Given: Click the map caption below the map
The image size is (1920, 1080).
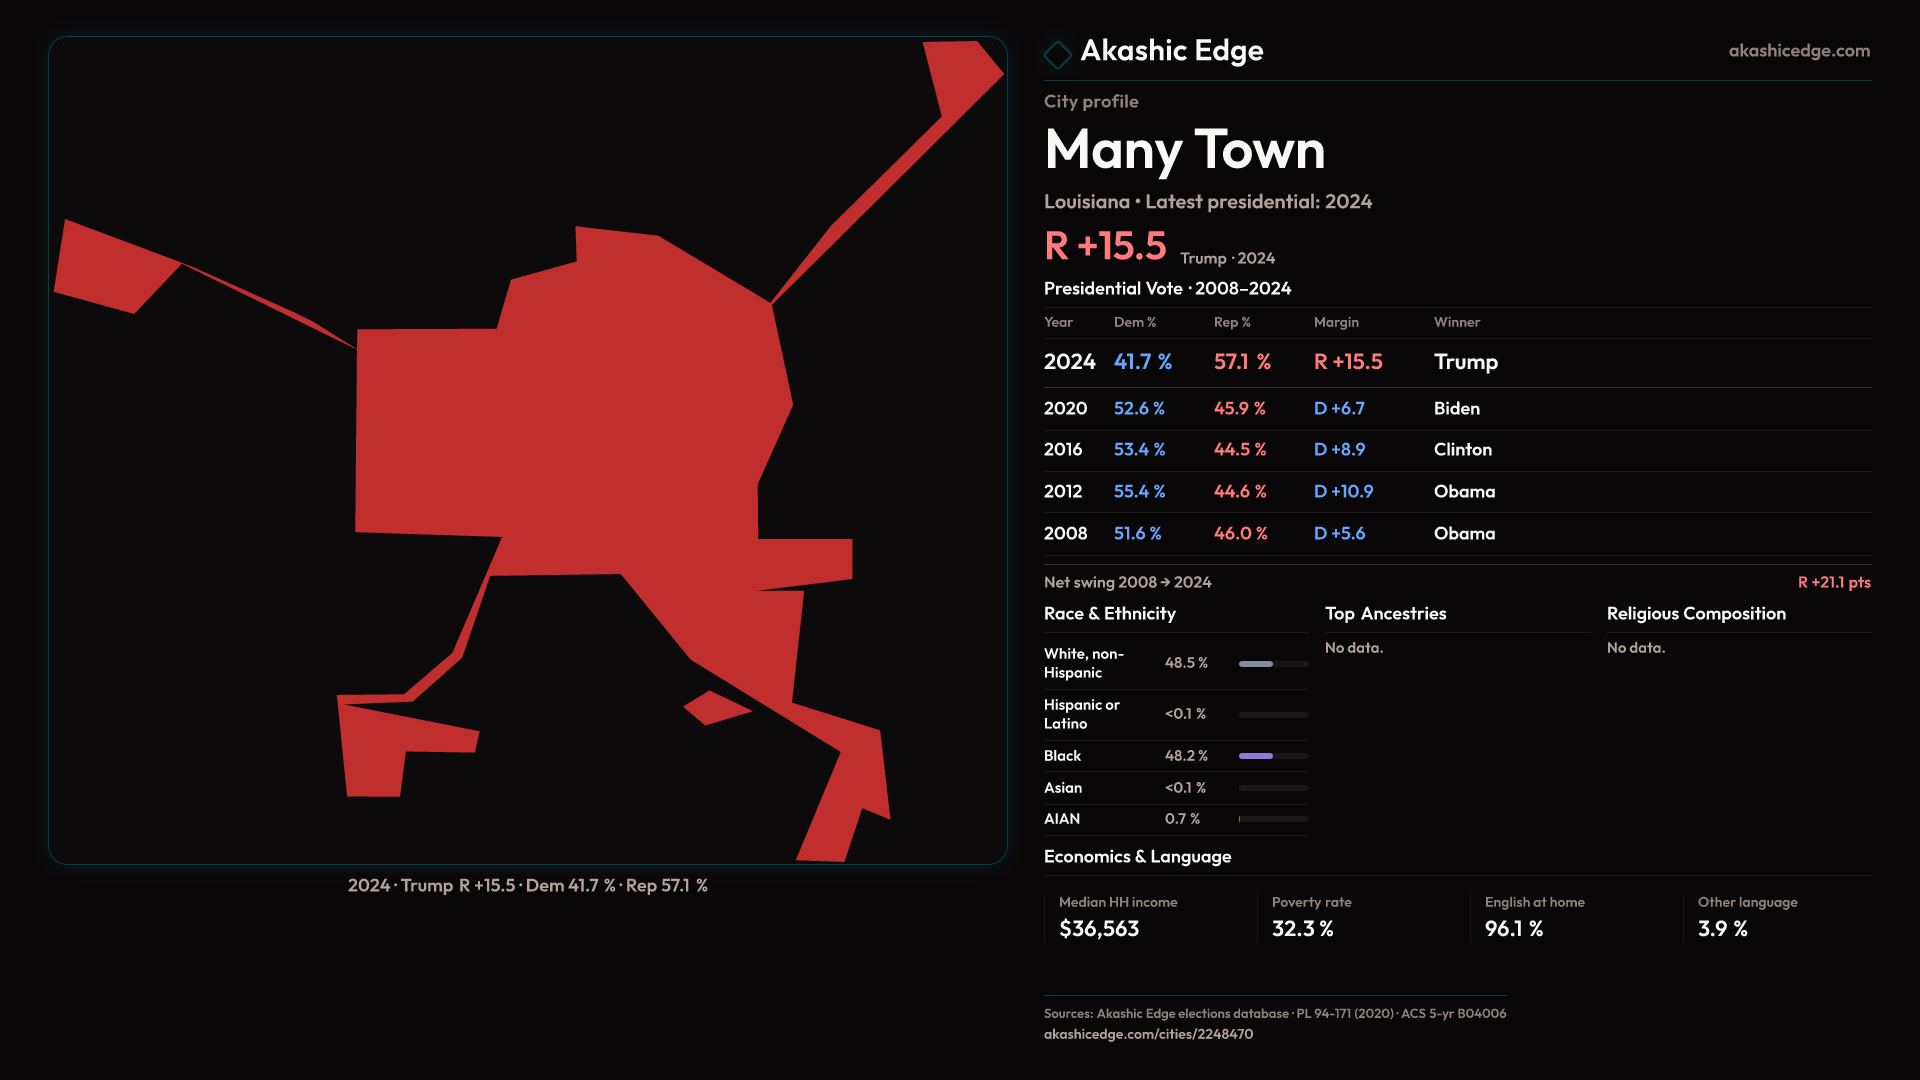Looking at the screenshot, I should [x=527, y=886].
